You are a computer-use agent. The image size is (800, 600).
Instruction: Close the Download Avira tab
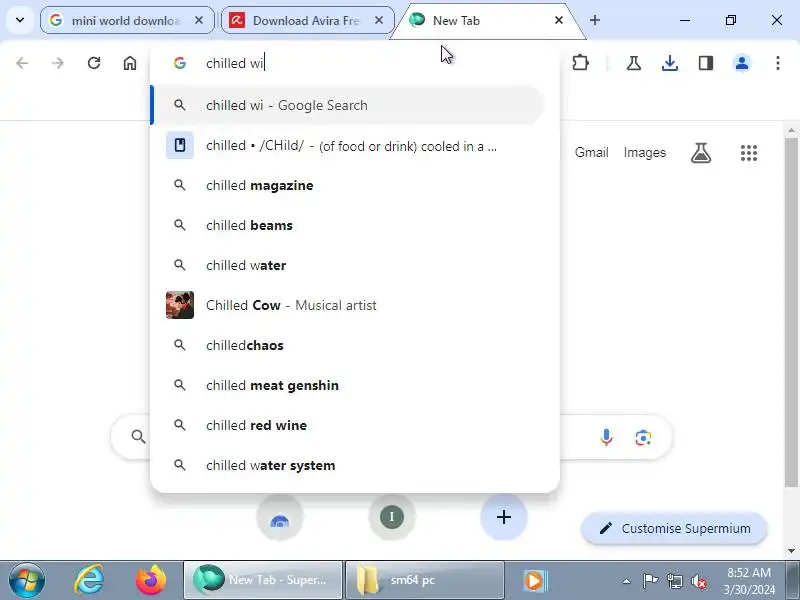pyautogui.click(x=379, y=20)
